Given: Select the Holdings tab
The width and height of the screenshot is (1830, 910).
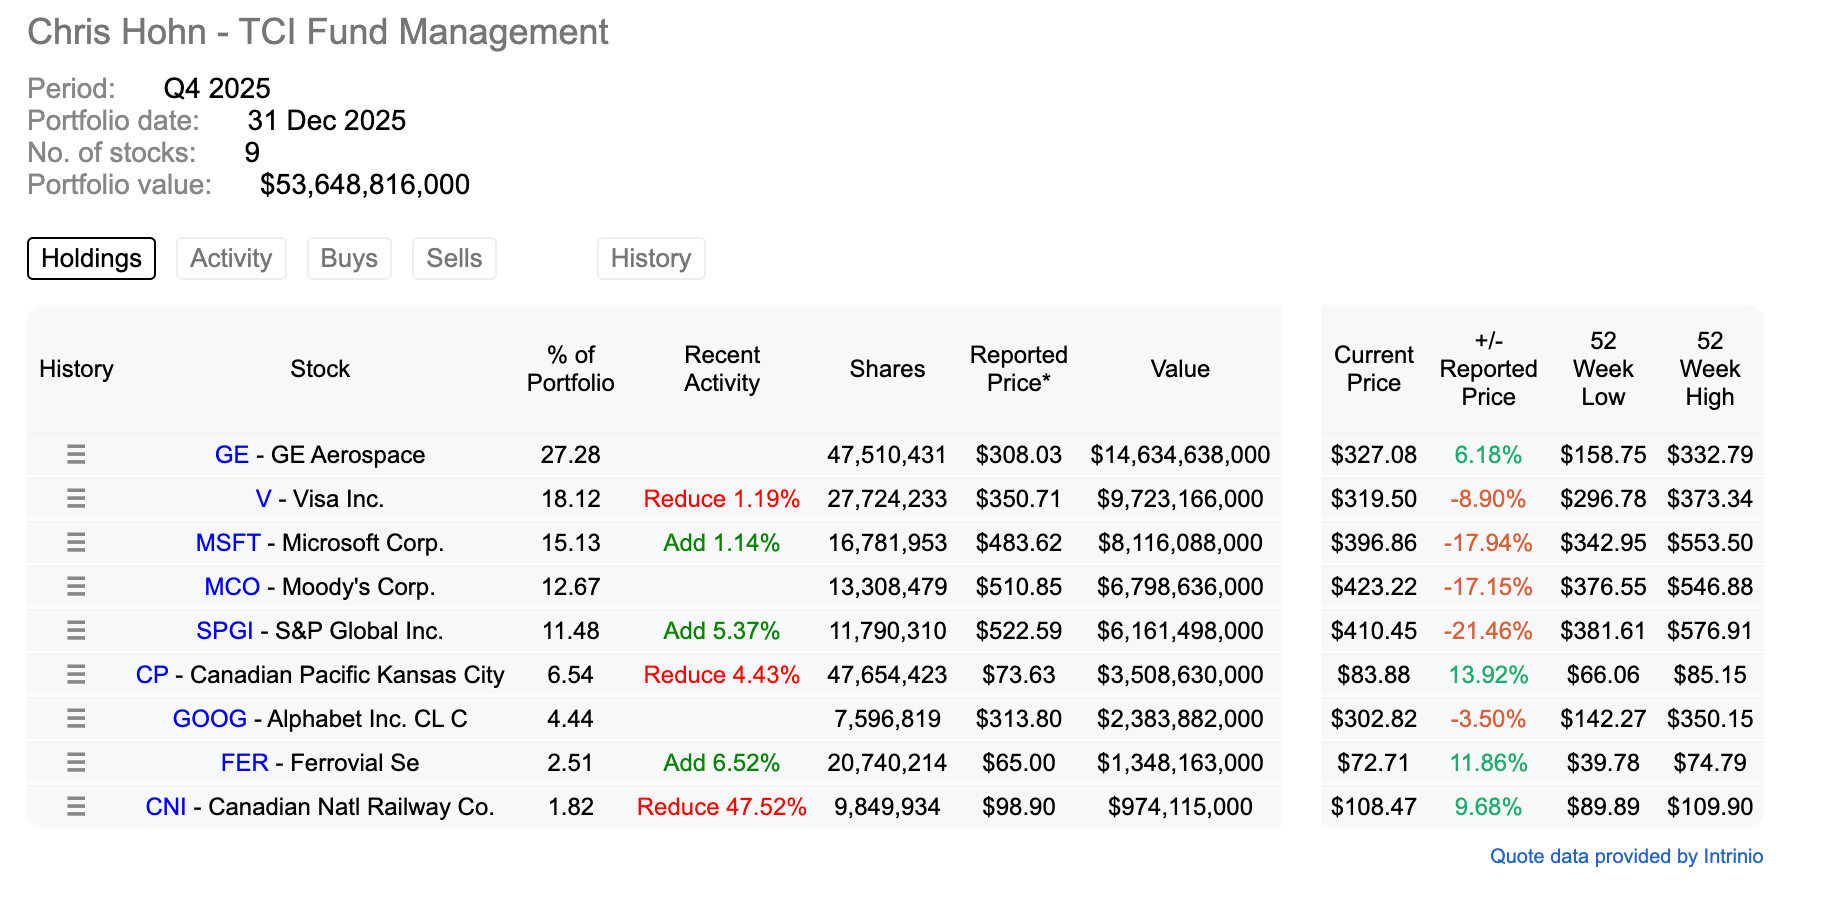Looking at the screenshot, I should pyautogui.click(x=91, y=258).
